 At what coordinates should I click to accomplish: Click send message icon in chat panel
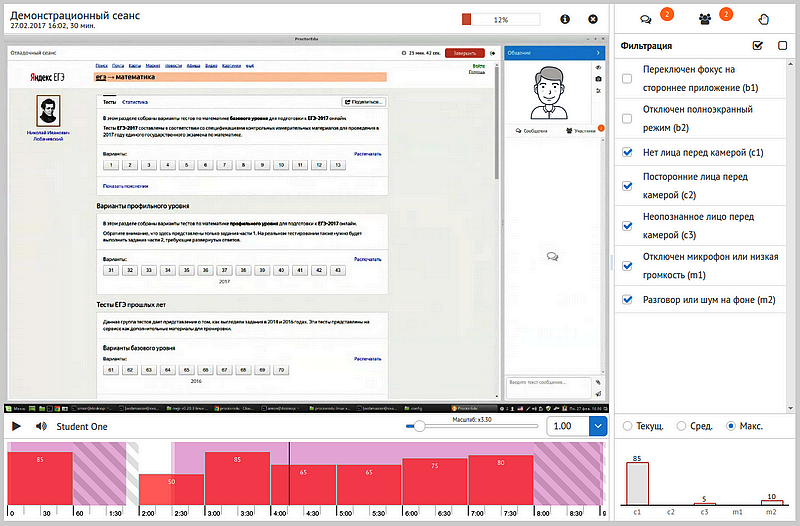pyautogui.click(x=598, y=394)
